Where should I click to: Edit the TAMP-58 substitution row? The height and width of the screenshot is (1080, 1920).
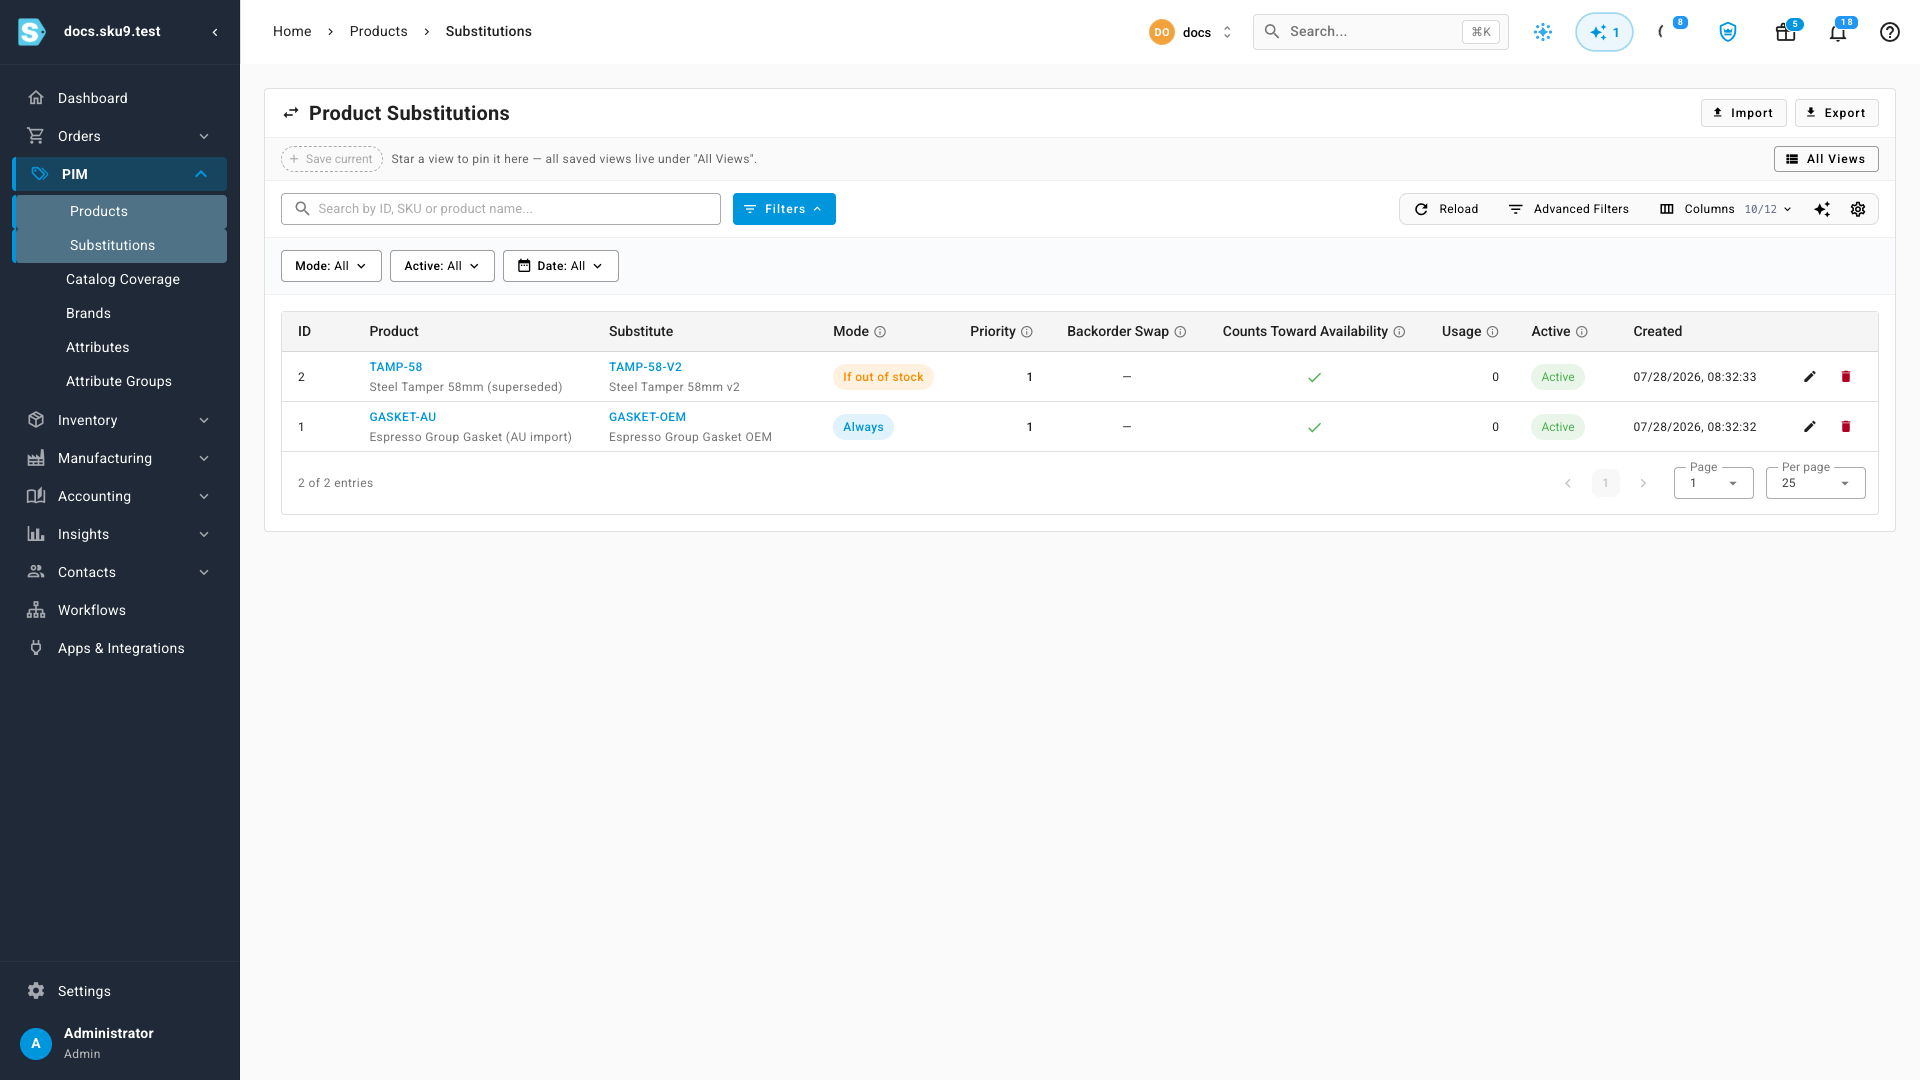pos(1809,377)
